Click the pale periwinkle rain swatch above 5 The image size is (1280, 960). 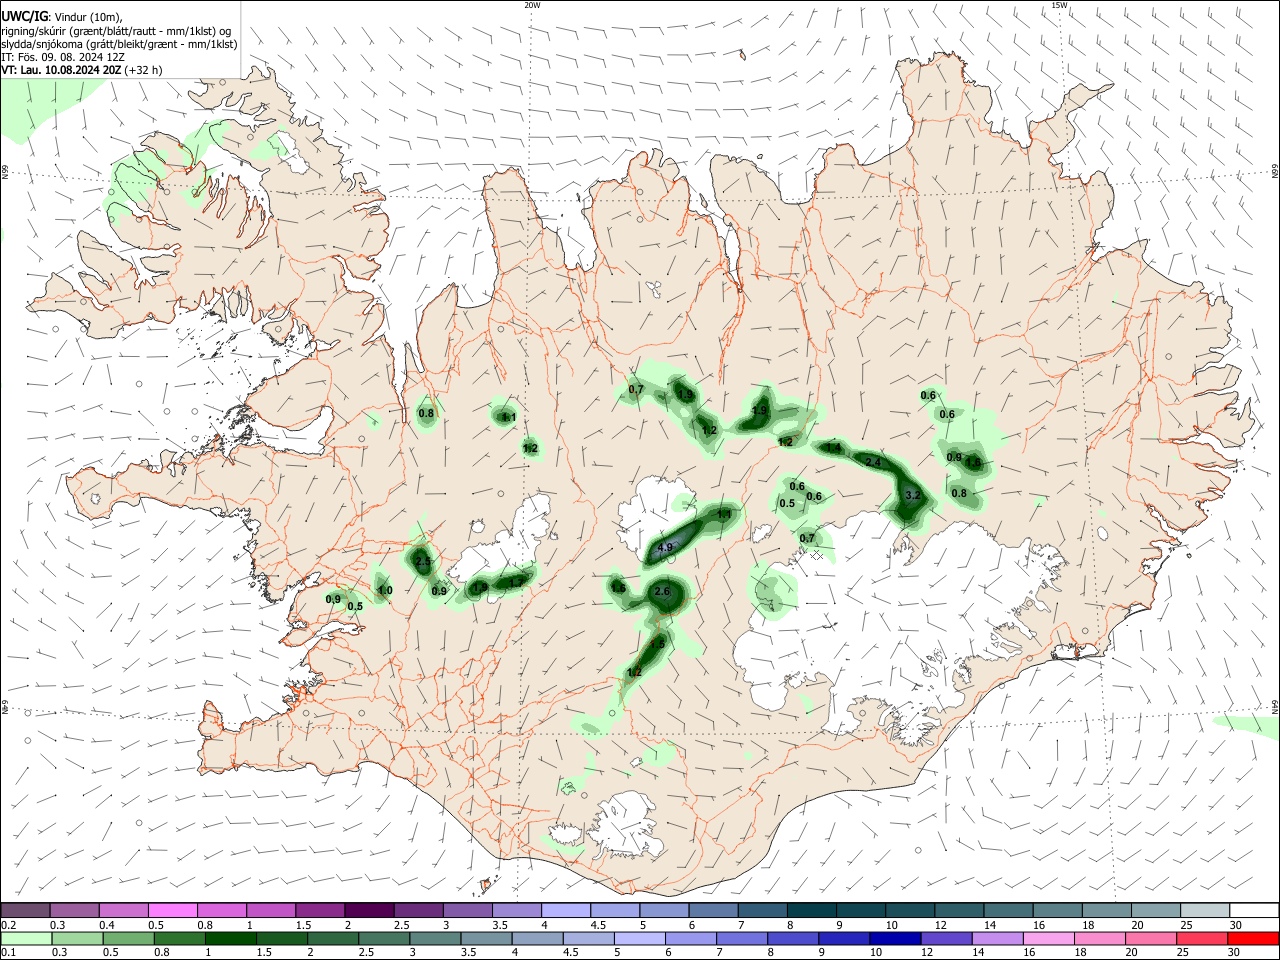pyautogui.click(x=639, y=938)
